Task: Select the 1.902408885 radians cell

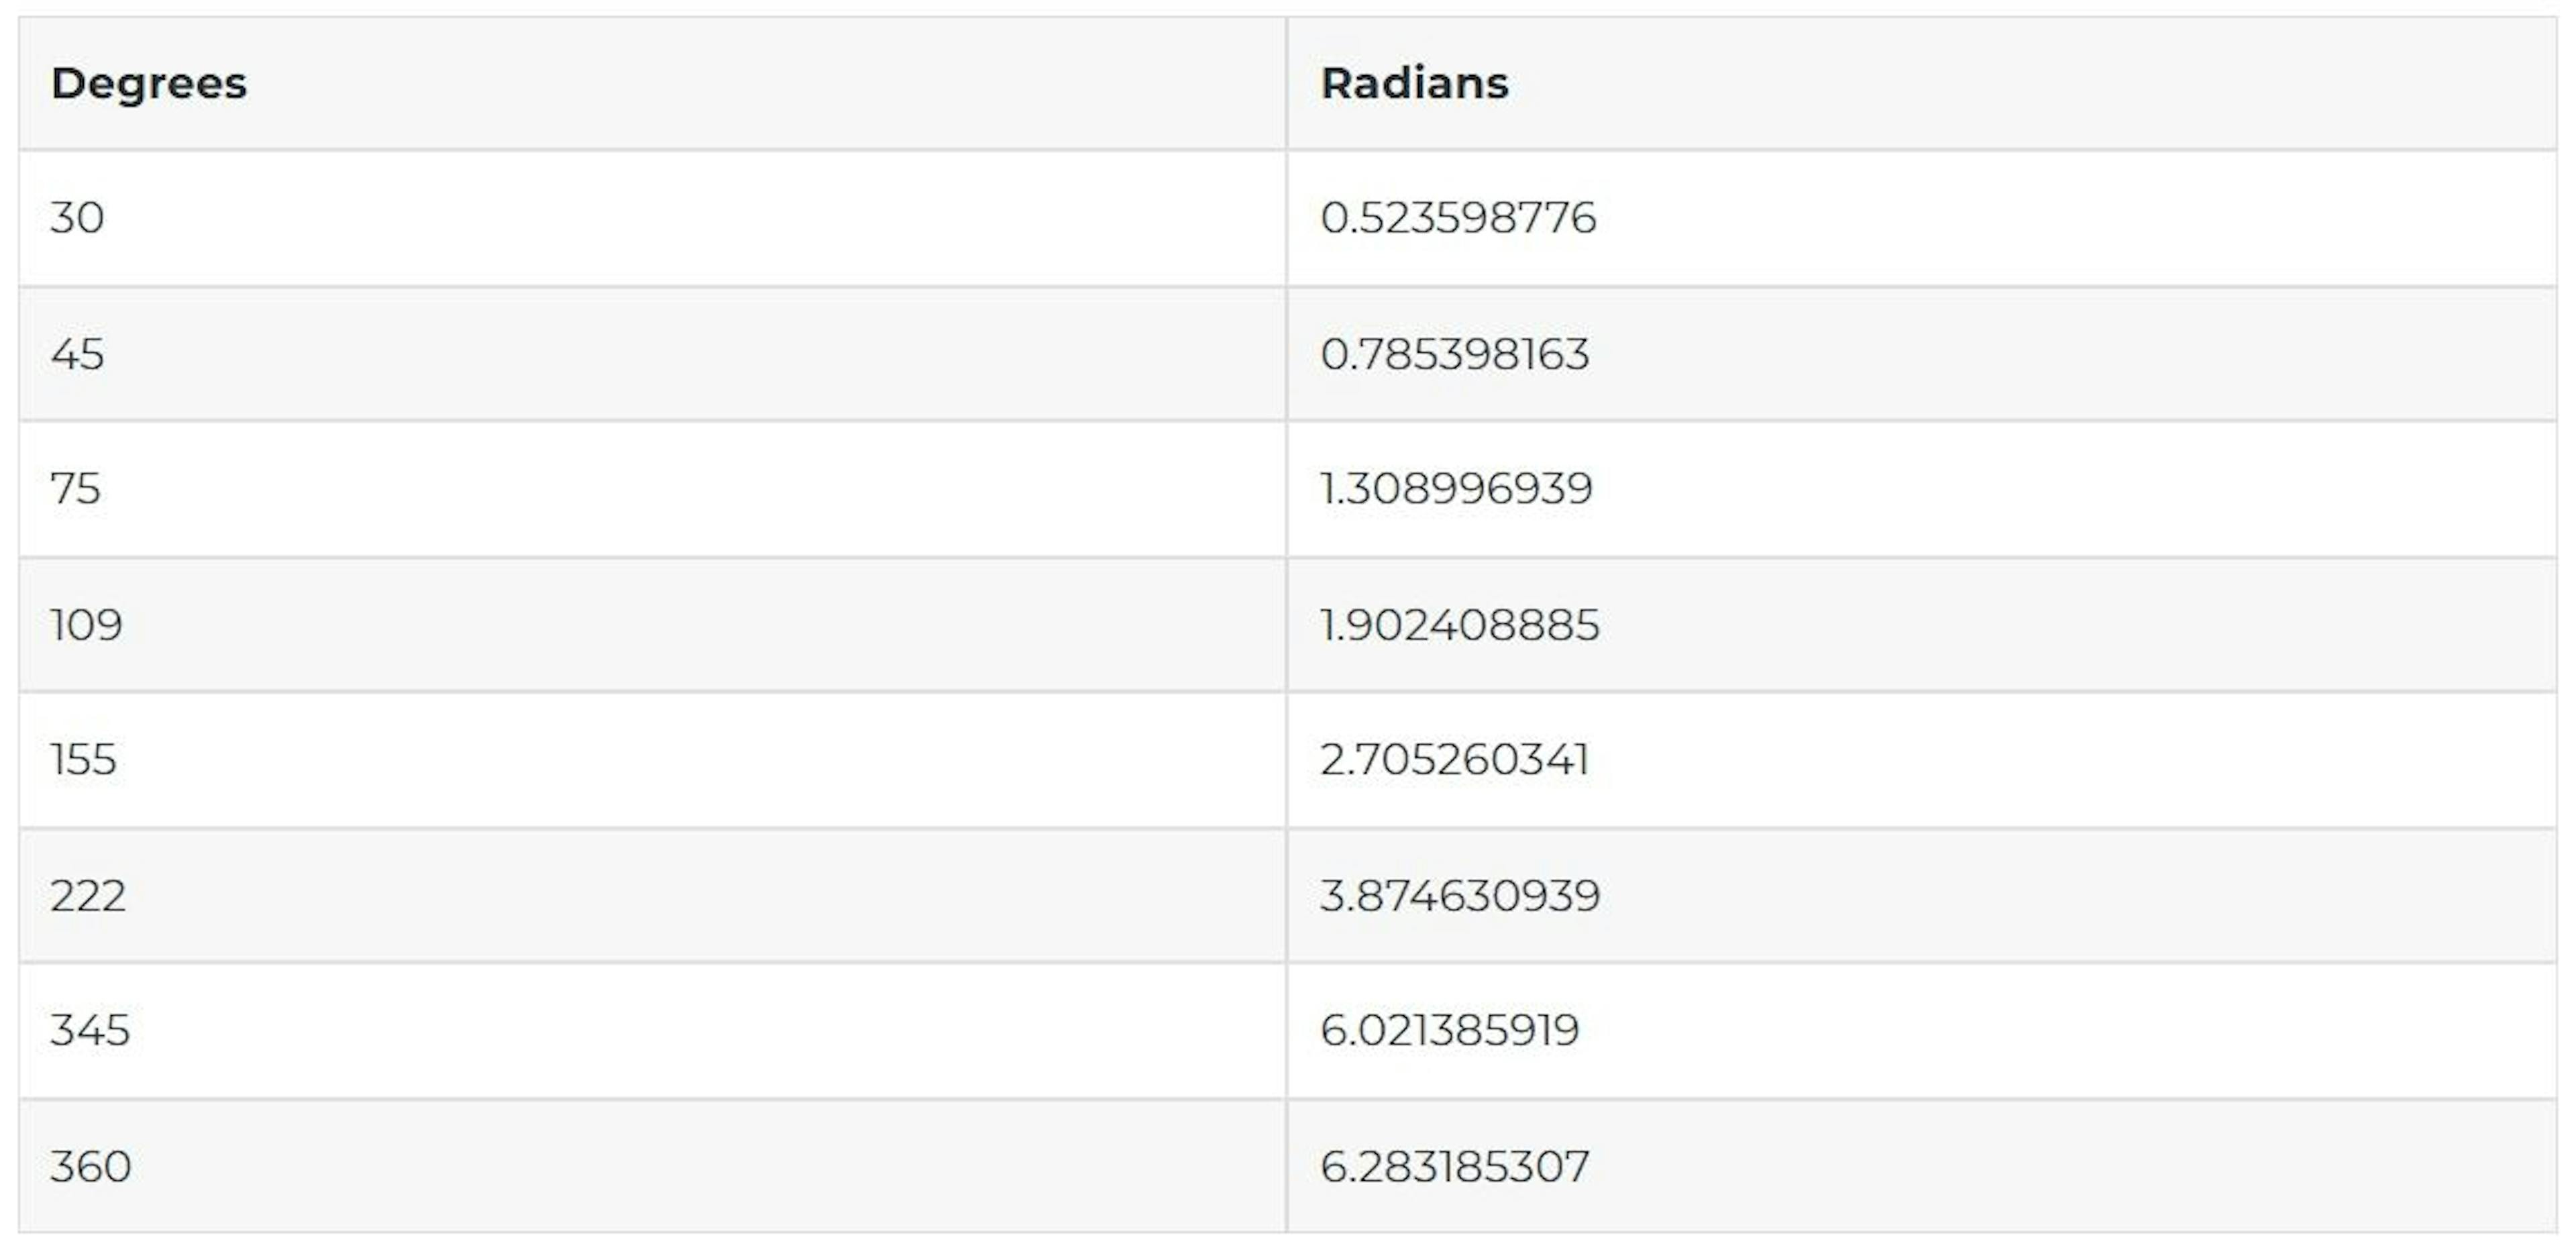Action: [1459, 625]
